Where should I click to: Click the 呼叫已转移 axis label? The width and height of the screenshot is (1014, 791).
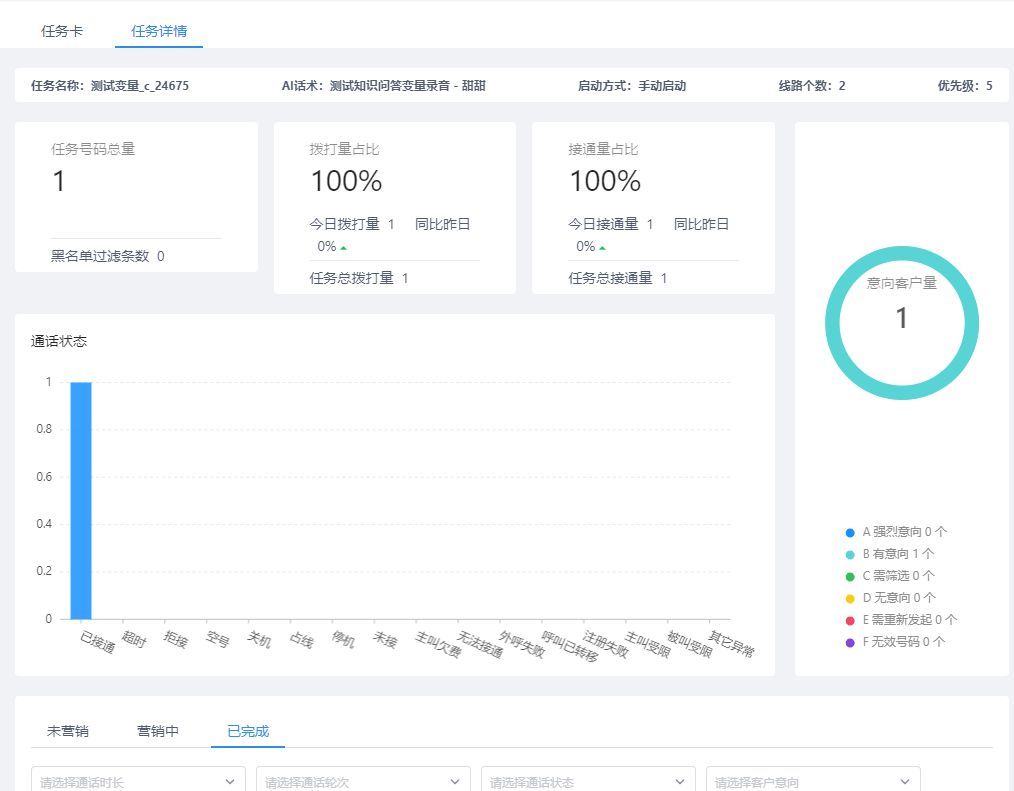click(570, 646)
